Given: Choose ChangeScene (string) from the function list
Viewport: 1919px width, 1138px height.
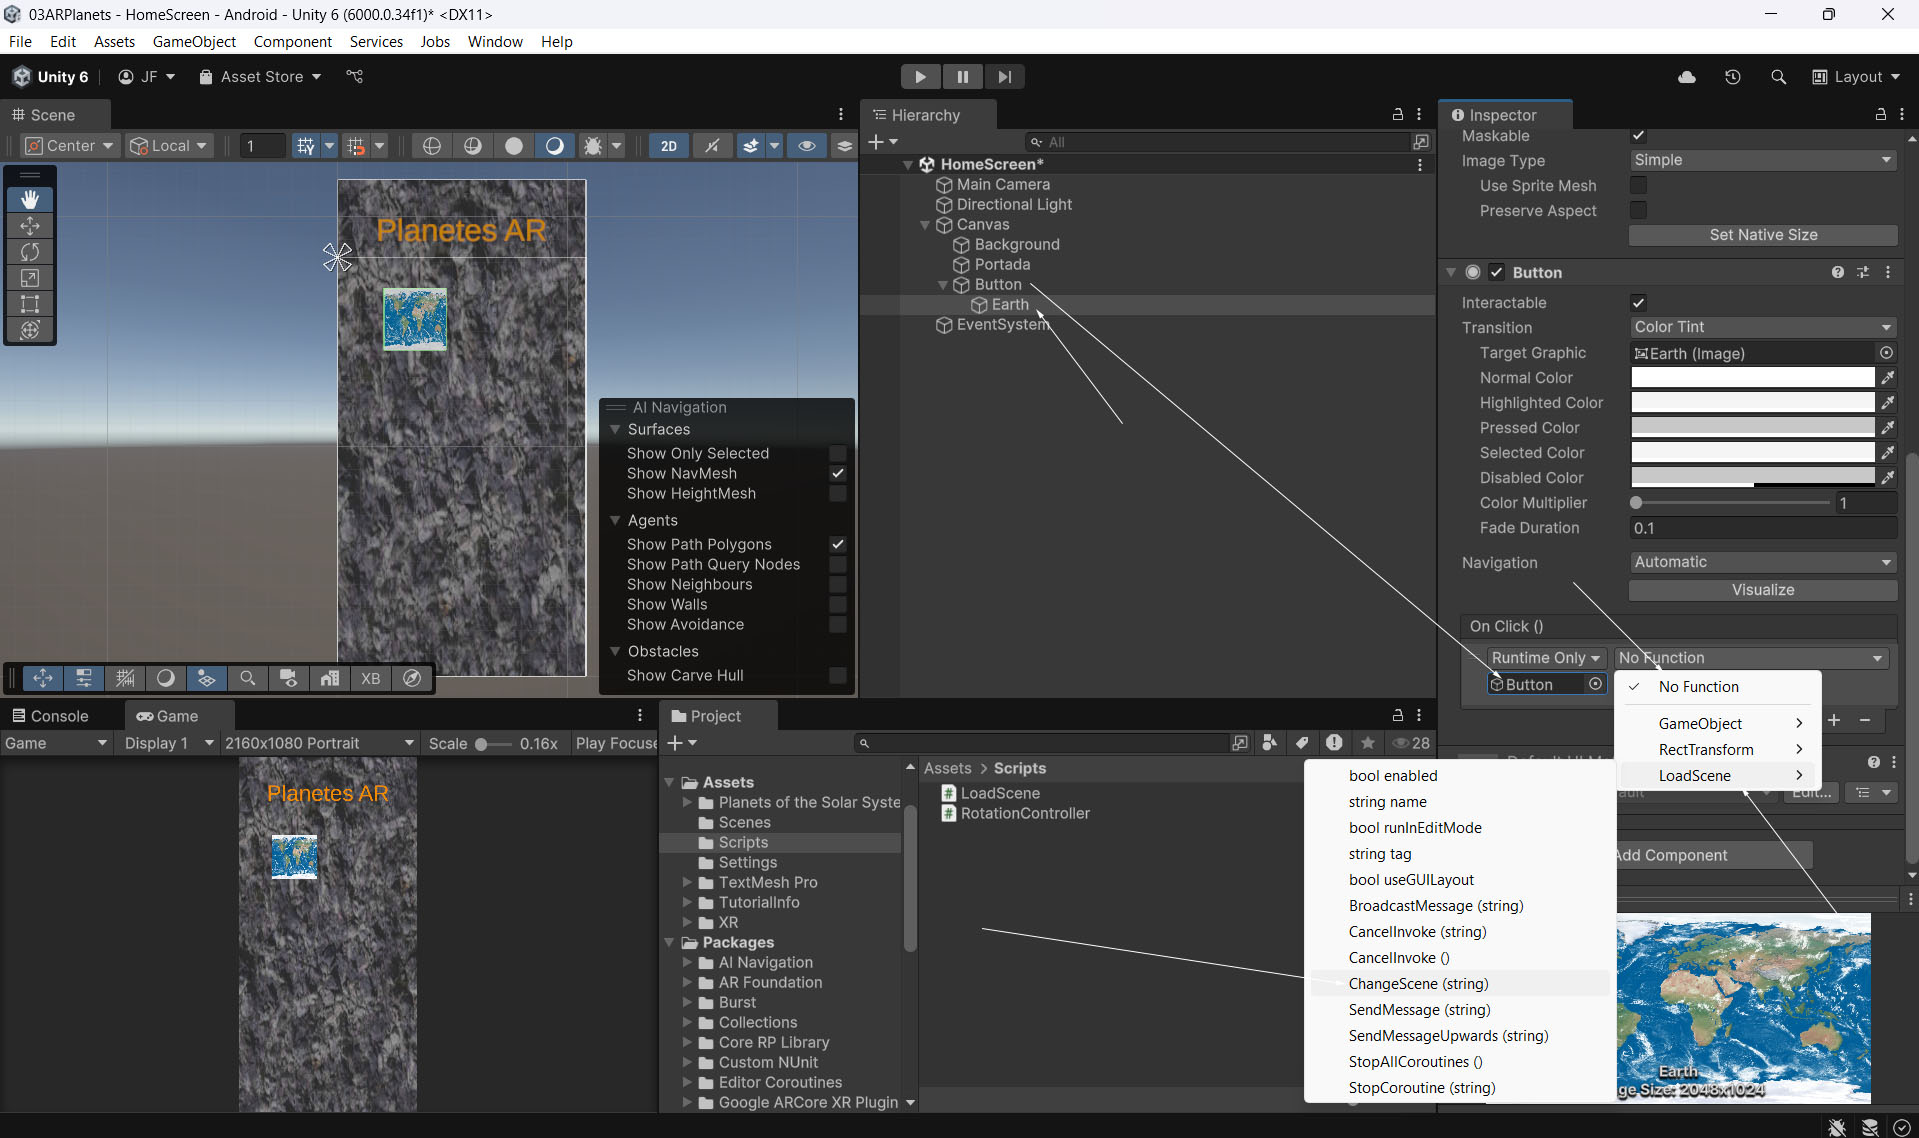Looking at the screenshot, I should coord(1418,984).
